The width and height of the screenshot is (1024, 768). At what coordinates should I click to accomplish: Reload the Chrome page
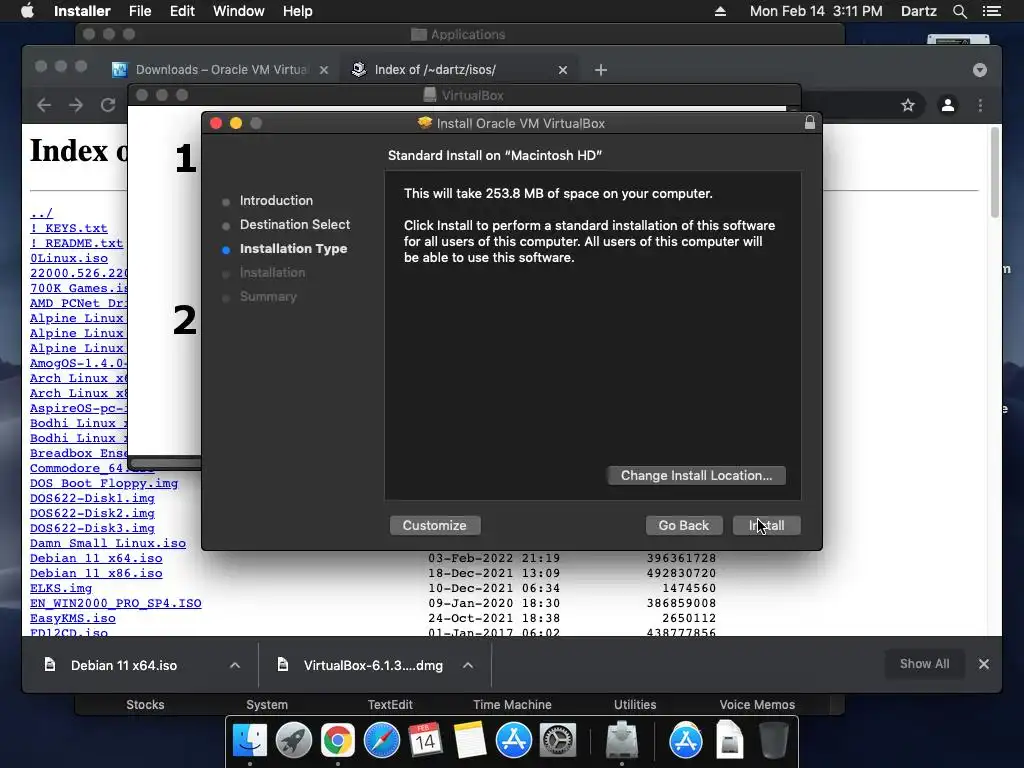pos(108,105)
